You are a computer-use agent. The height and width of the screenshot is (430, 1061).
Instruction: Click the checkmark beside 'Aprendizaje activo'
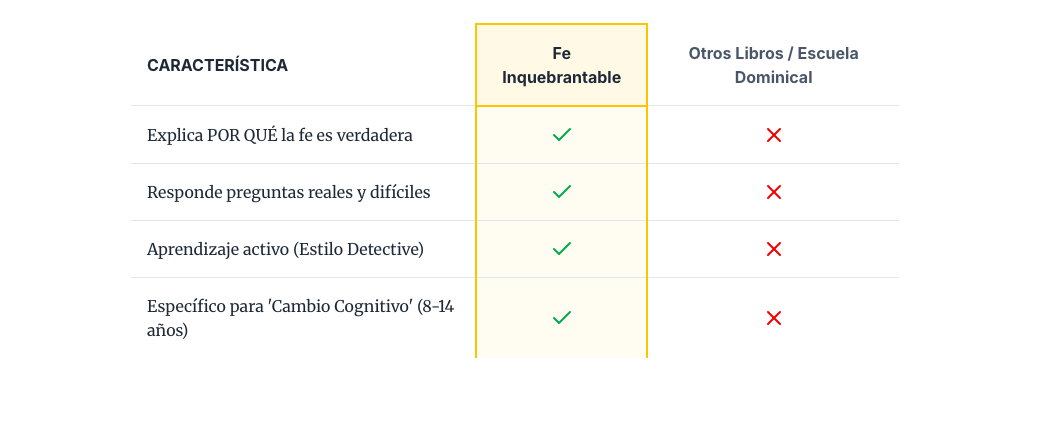click(562, 248)
